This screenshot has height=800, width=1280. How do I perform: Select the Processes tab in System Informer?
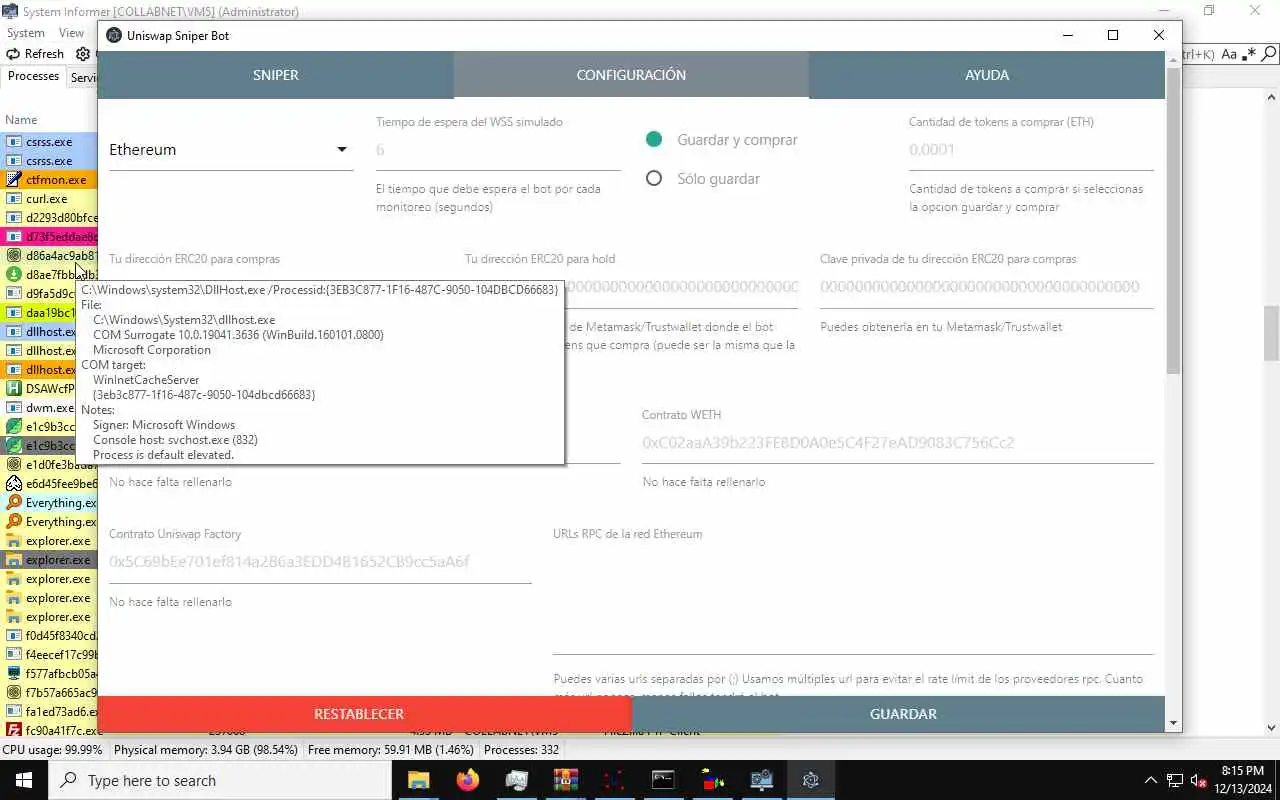[33, 77]
